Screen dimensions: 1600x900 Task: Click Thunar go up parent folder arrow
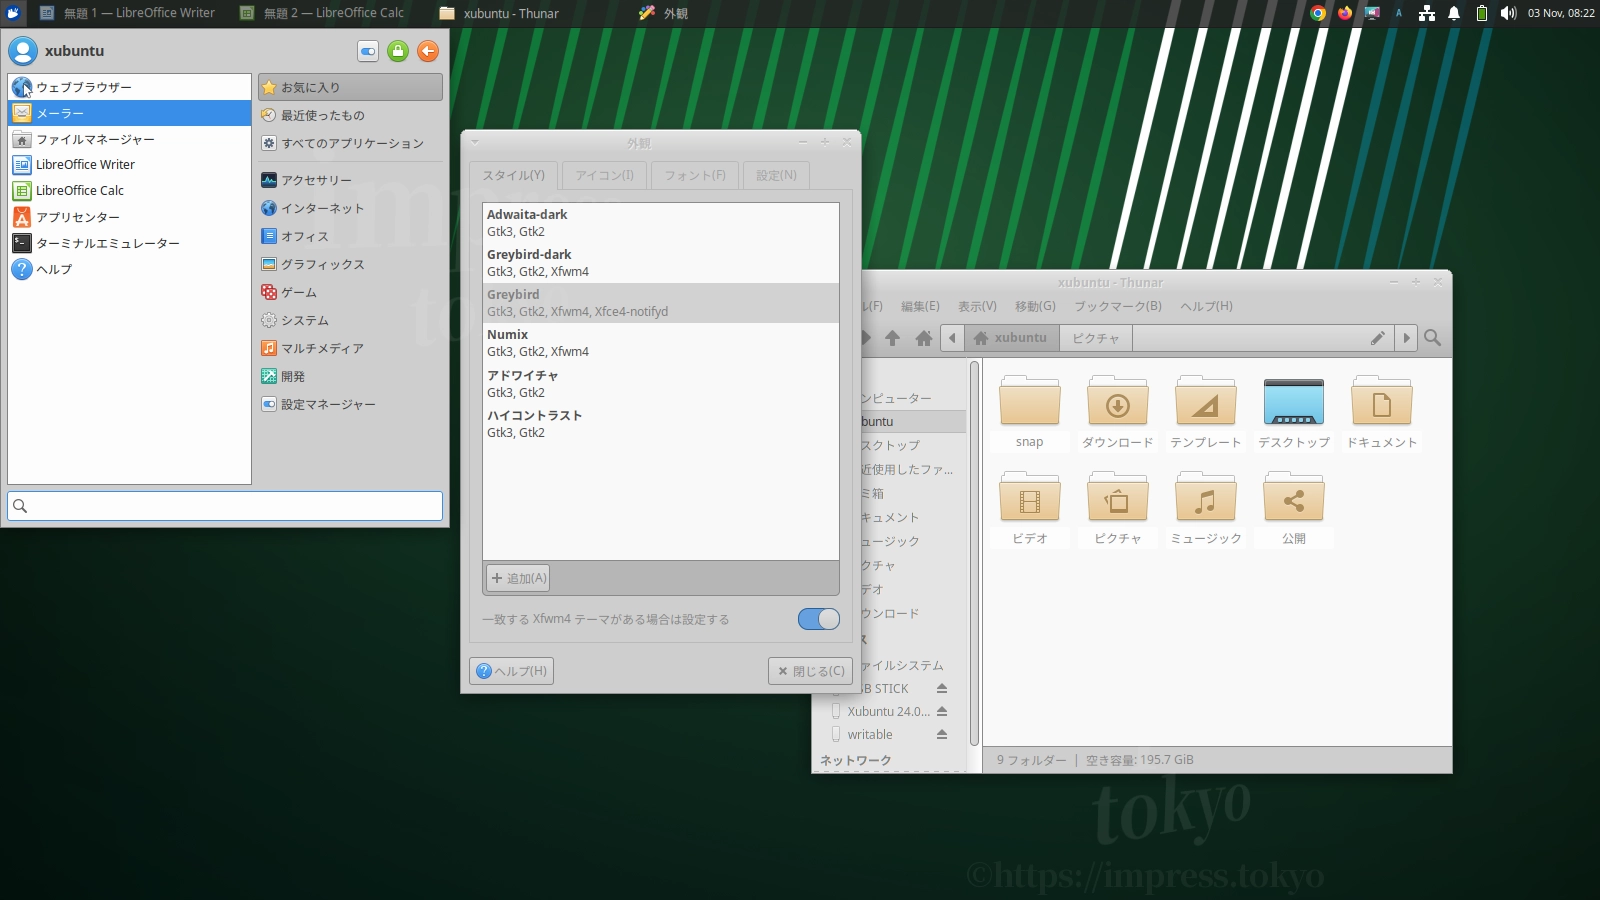coord(893,338)
